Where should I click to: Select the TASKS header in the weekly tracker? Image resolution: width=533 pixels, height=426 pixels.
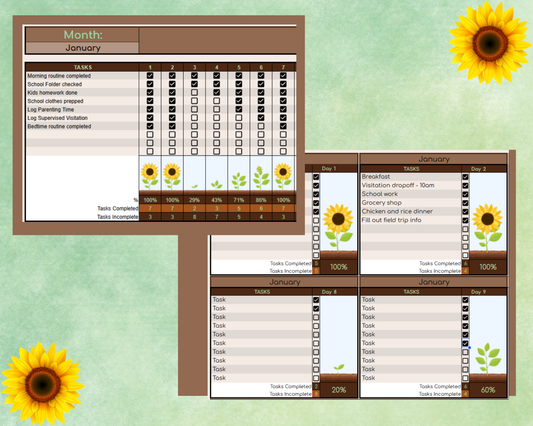pos(83,67)
